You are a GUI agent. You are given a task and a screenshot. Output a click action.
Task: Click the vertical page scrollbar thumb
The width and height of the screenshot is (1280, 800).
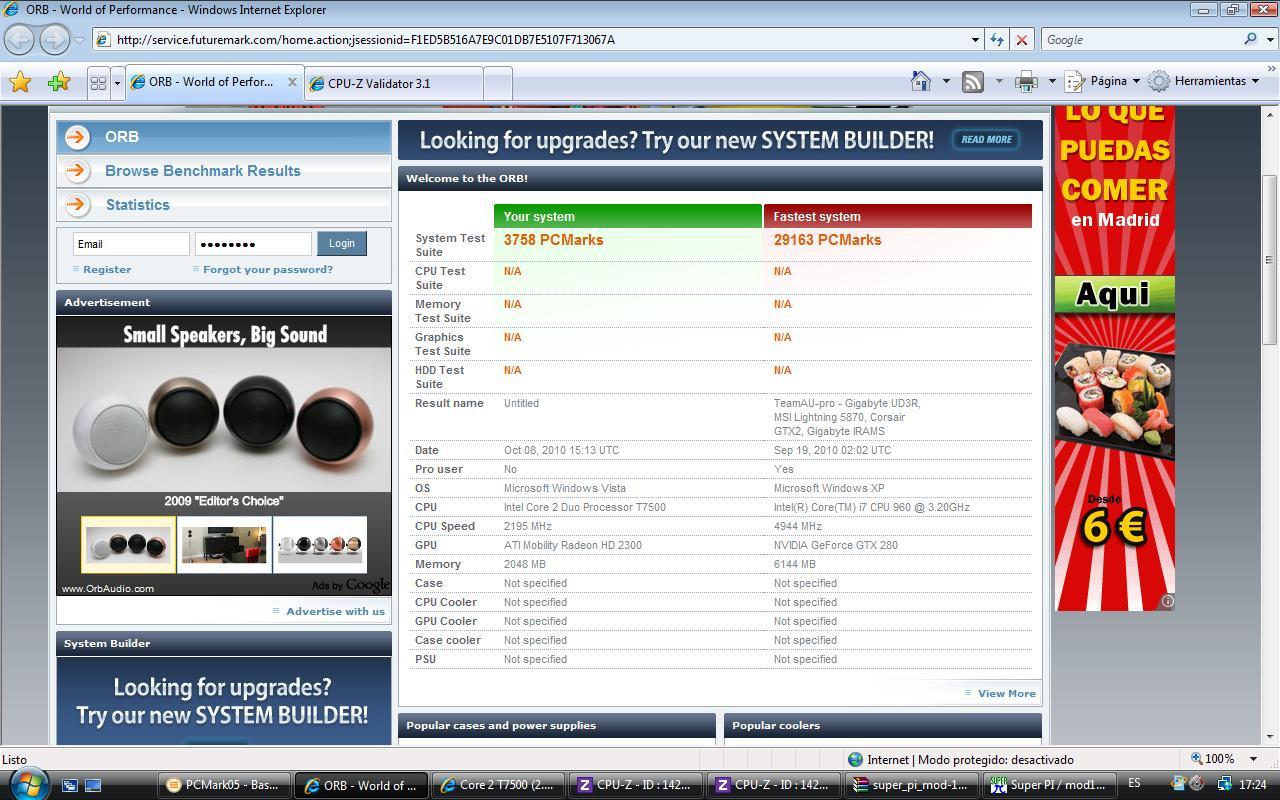point(1270,260)
